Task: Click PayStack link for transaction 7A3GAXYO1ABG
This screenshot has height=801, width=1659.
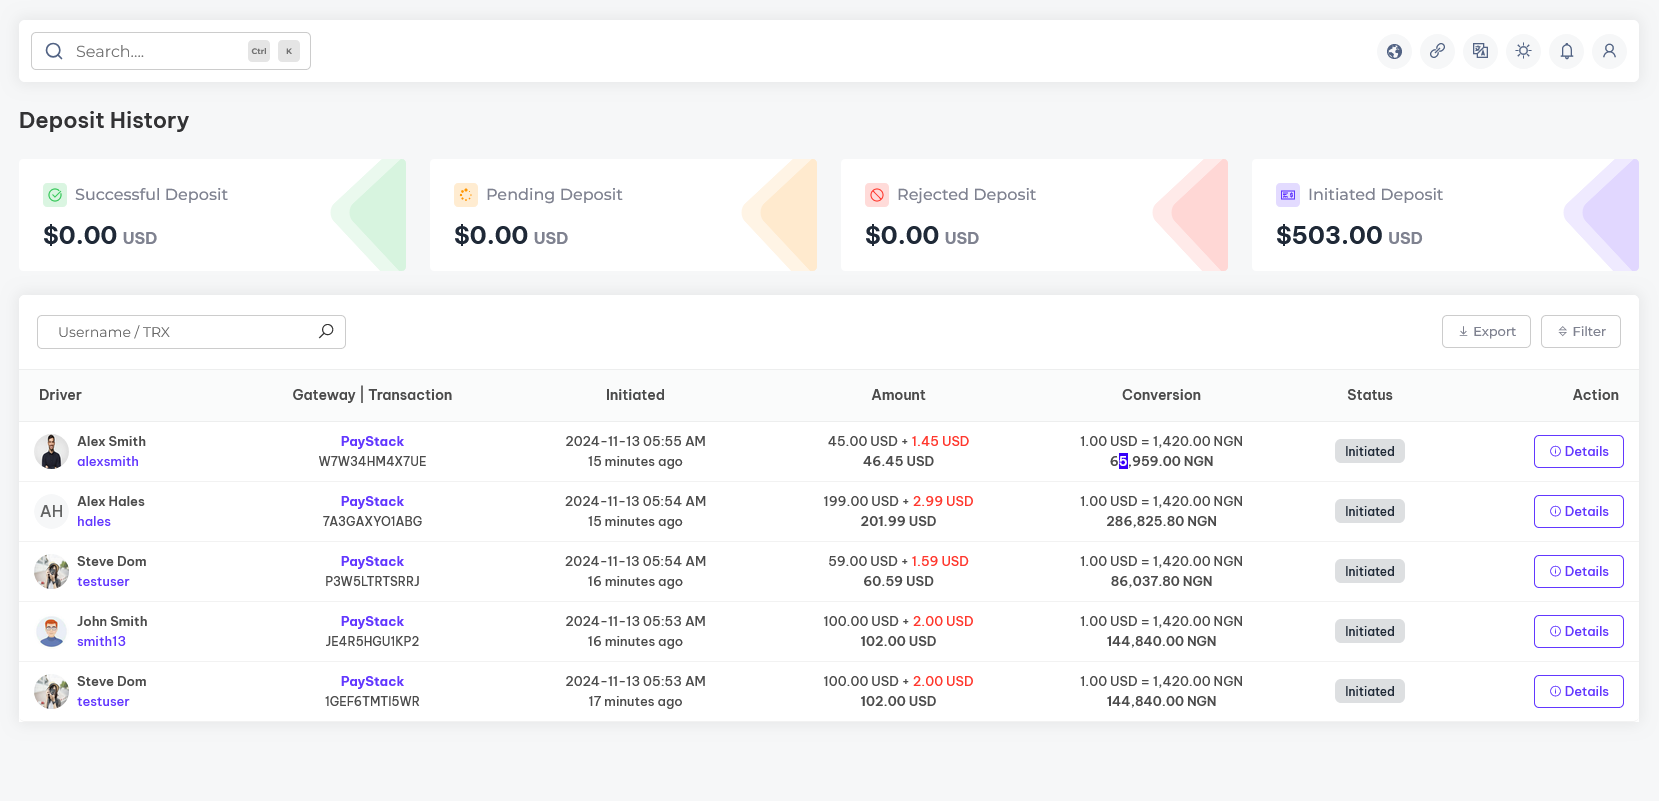Action: 372,501
